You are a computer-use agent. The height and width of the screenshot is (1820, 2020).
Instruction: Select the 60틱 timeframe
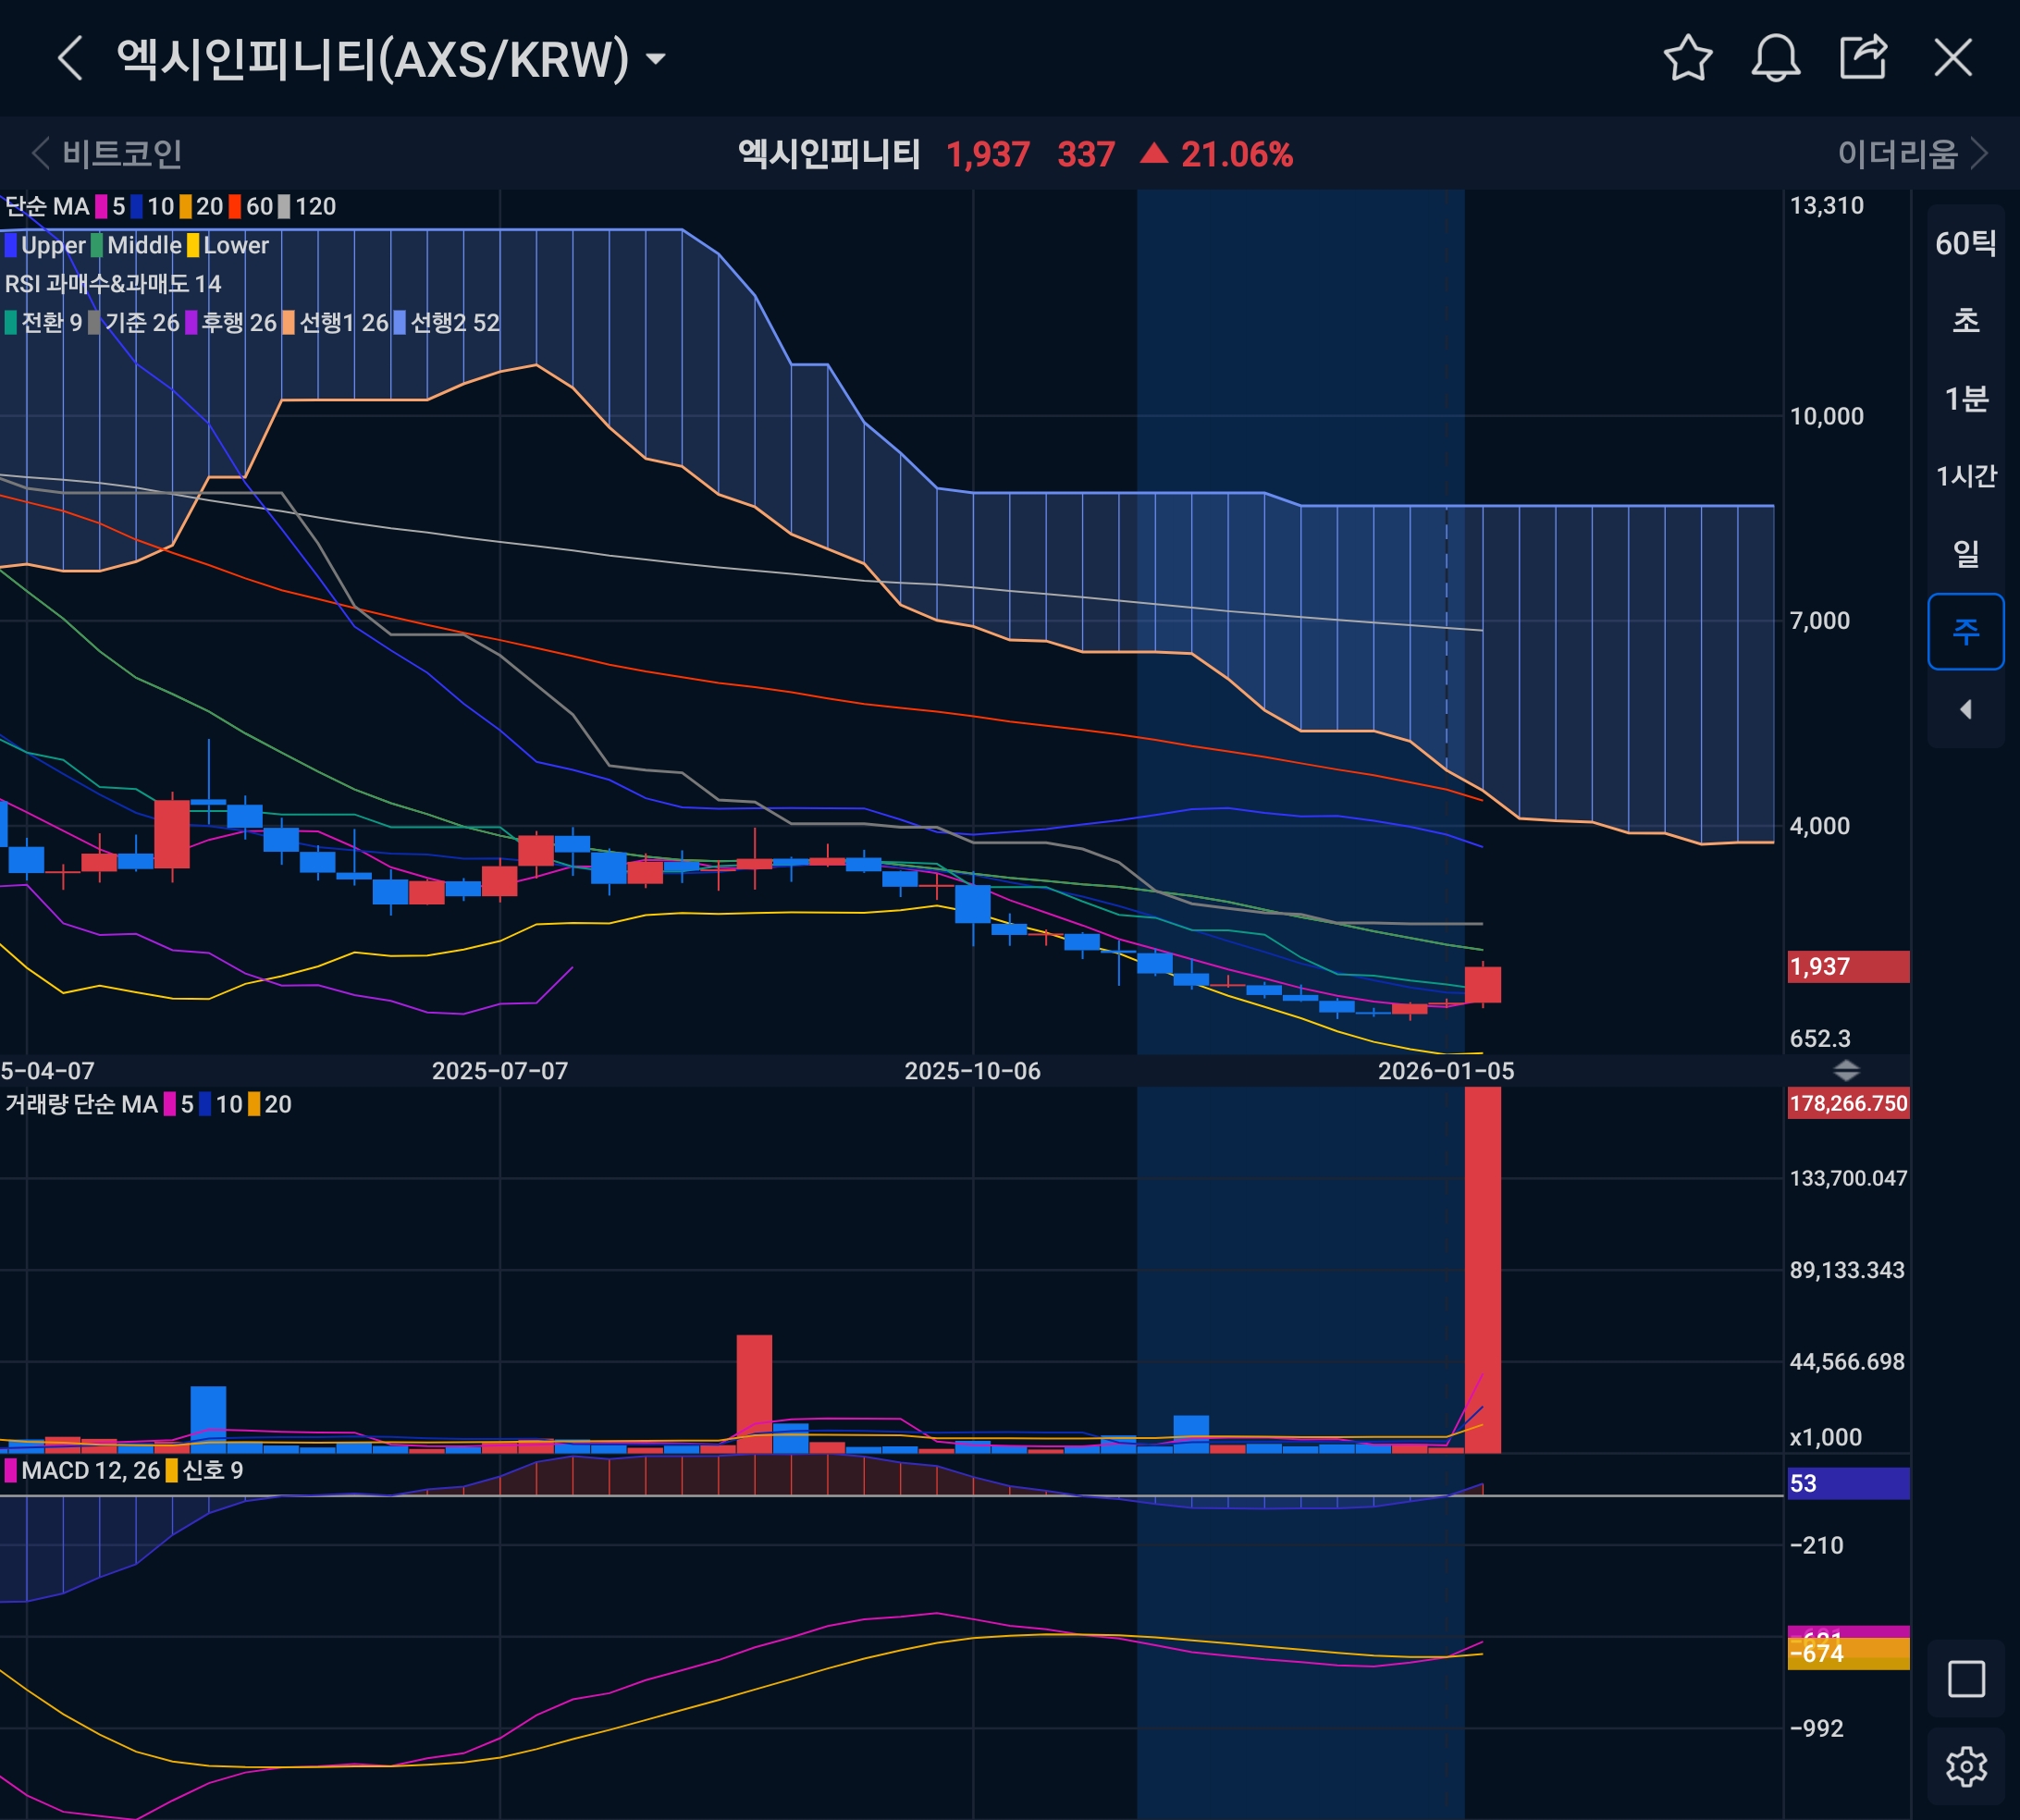click(x=1965, y=243)
